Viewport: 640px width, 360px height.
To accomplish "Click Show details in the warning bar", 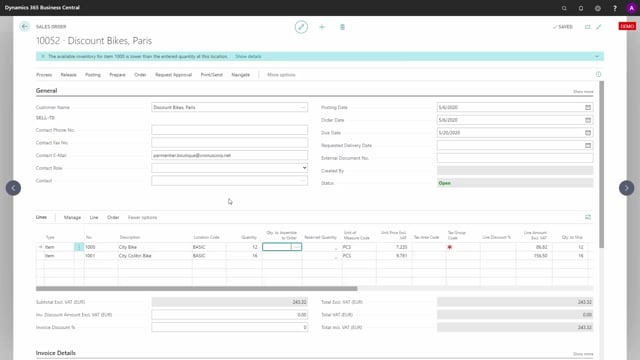I will point(248,56).
